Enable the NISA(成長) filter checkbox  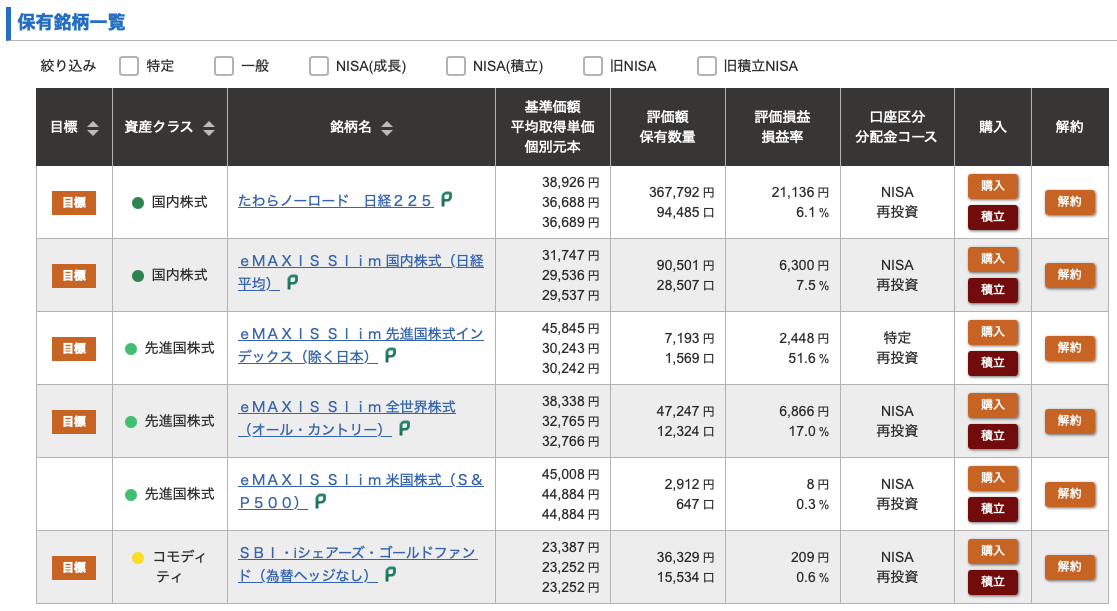pyautogui.click(x=318, y=66)
